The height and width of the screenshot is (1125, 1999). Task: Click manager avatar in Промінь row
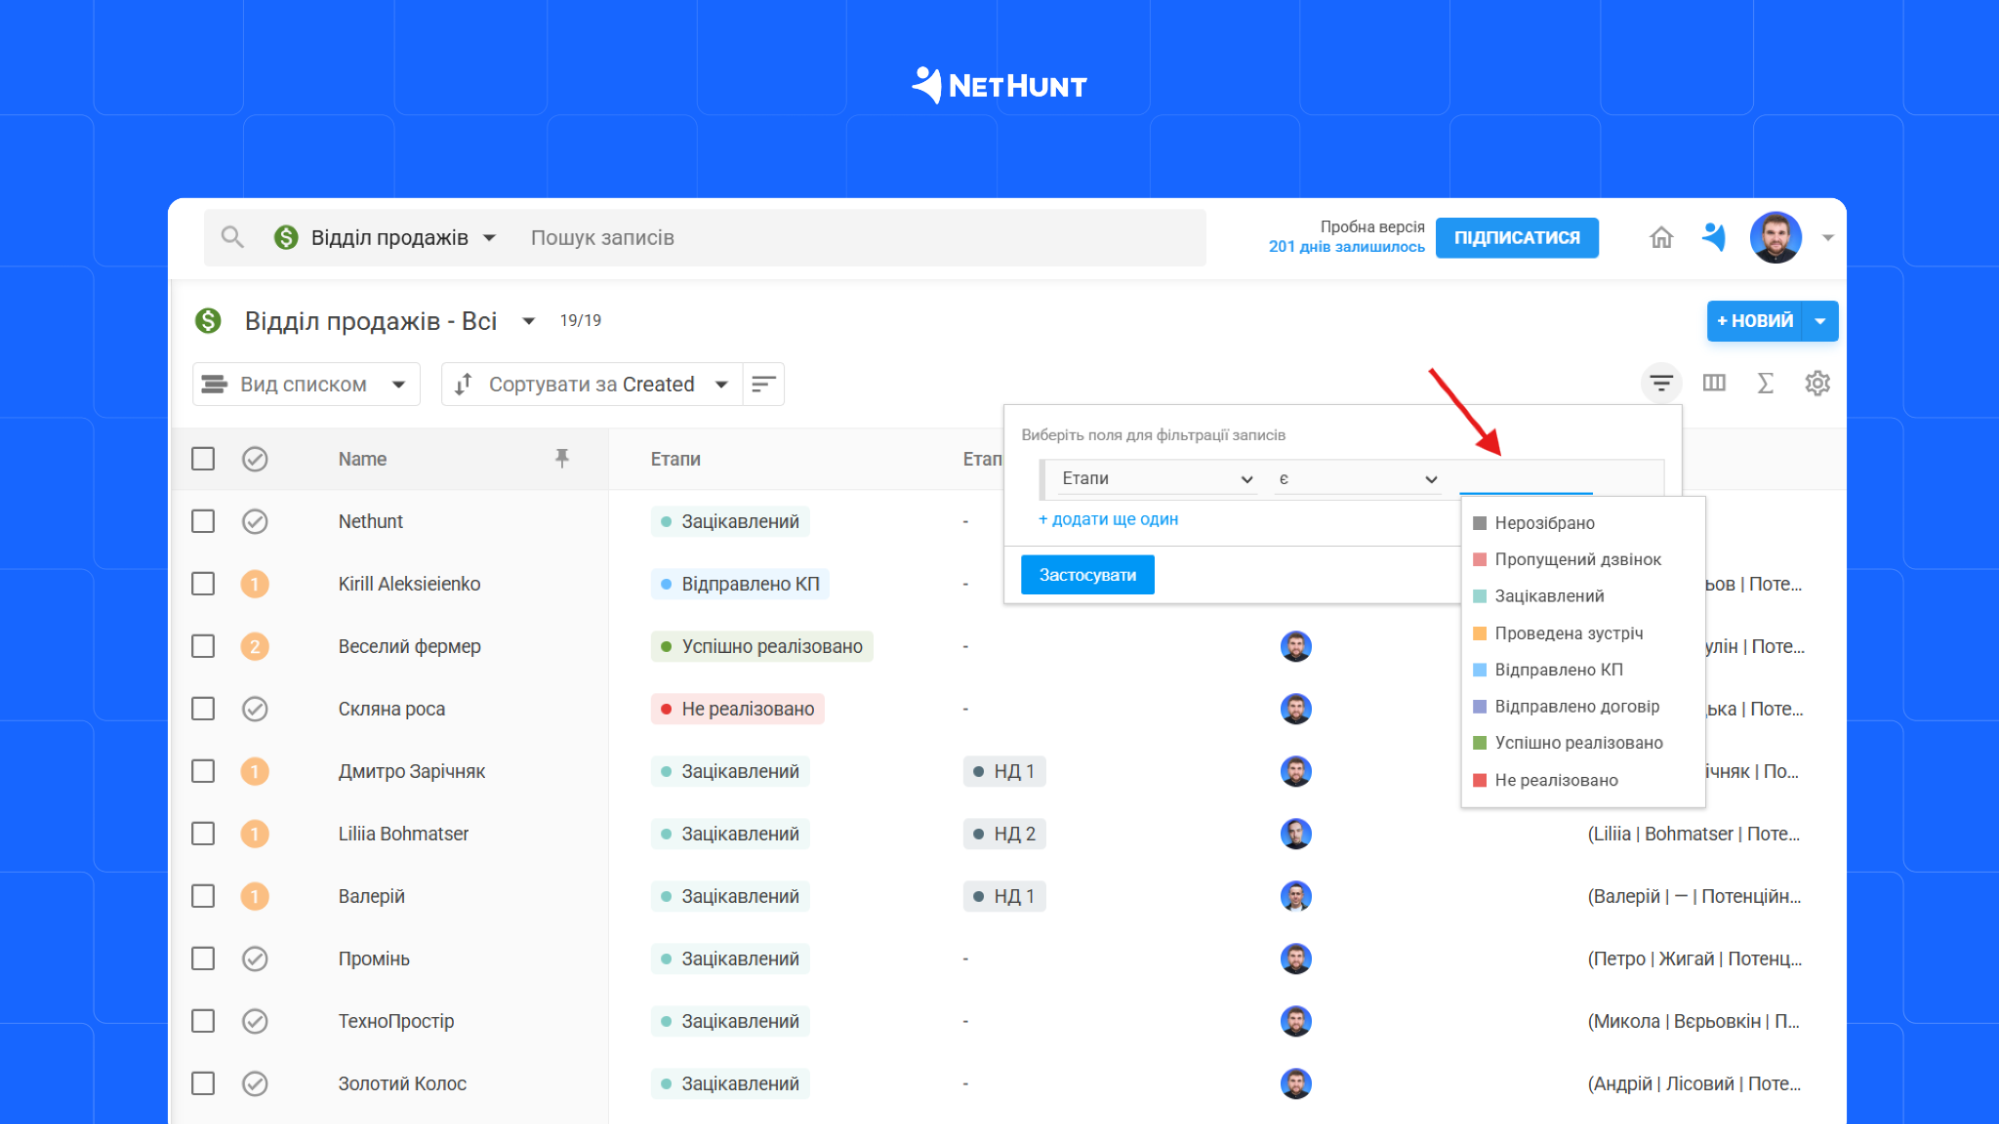pos(1296,959)
